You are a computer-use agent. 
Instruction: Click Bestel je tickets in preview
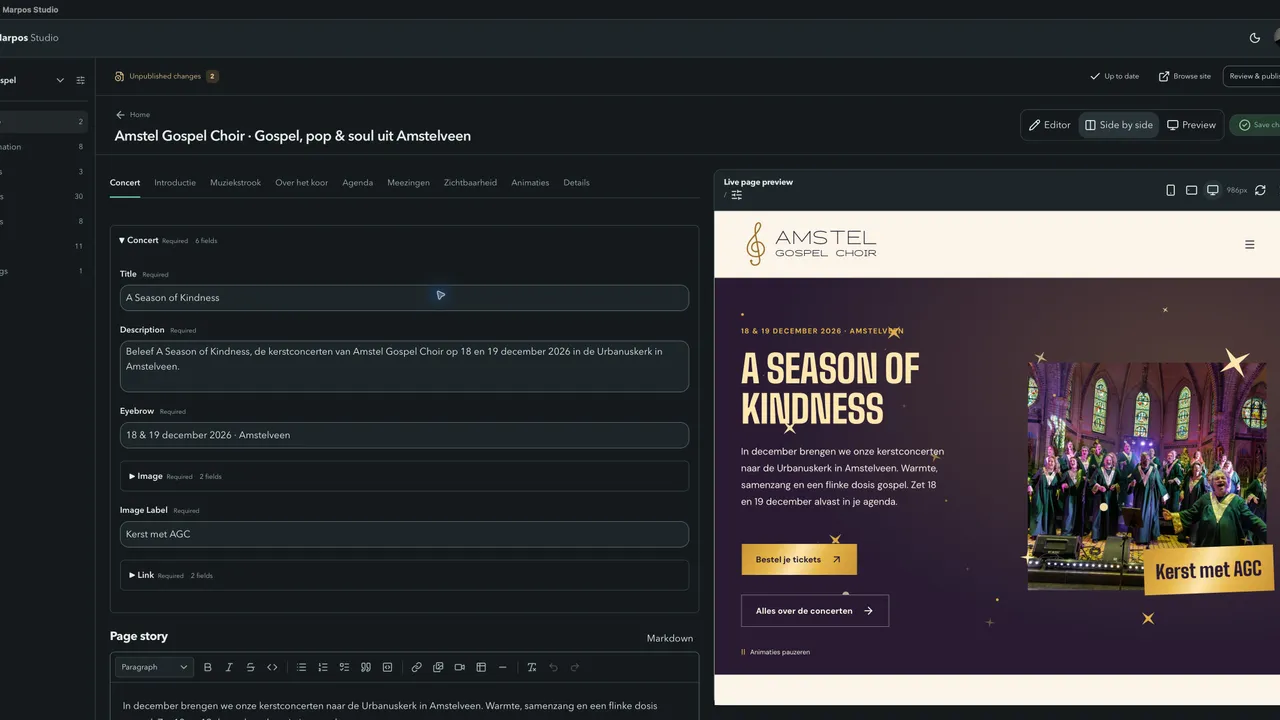(x=799, y=559)
